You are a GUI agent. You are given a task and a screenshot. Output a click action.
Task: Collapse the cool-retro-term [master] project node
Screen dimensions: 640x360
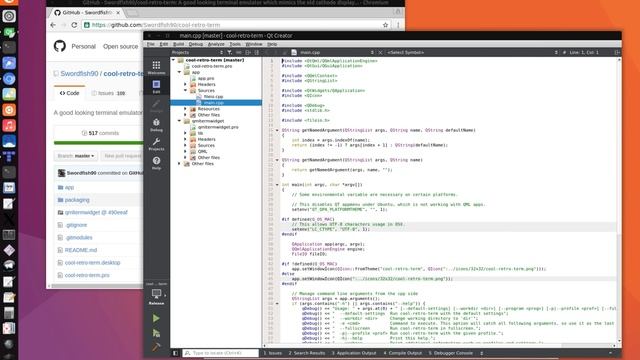pos(173,60)
